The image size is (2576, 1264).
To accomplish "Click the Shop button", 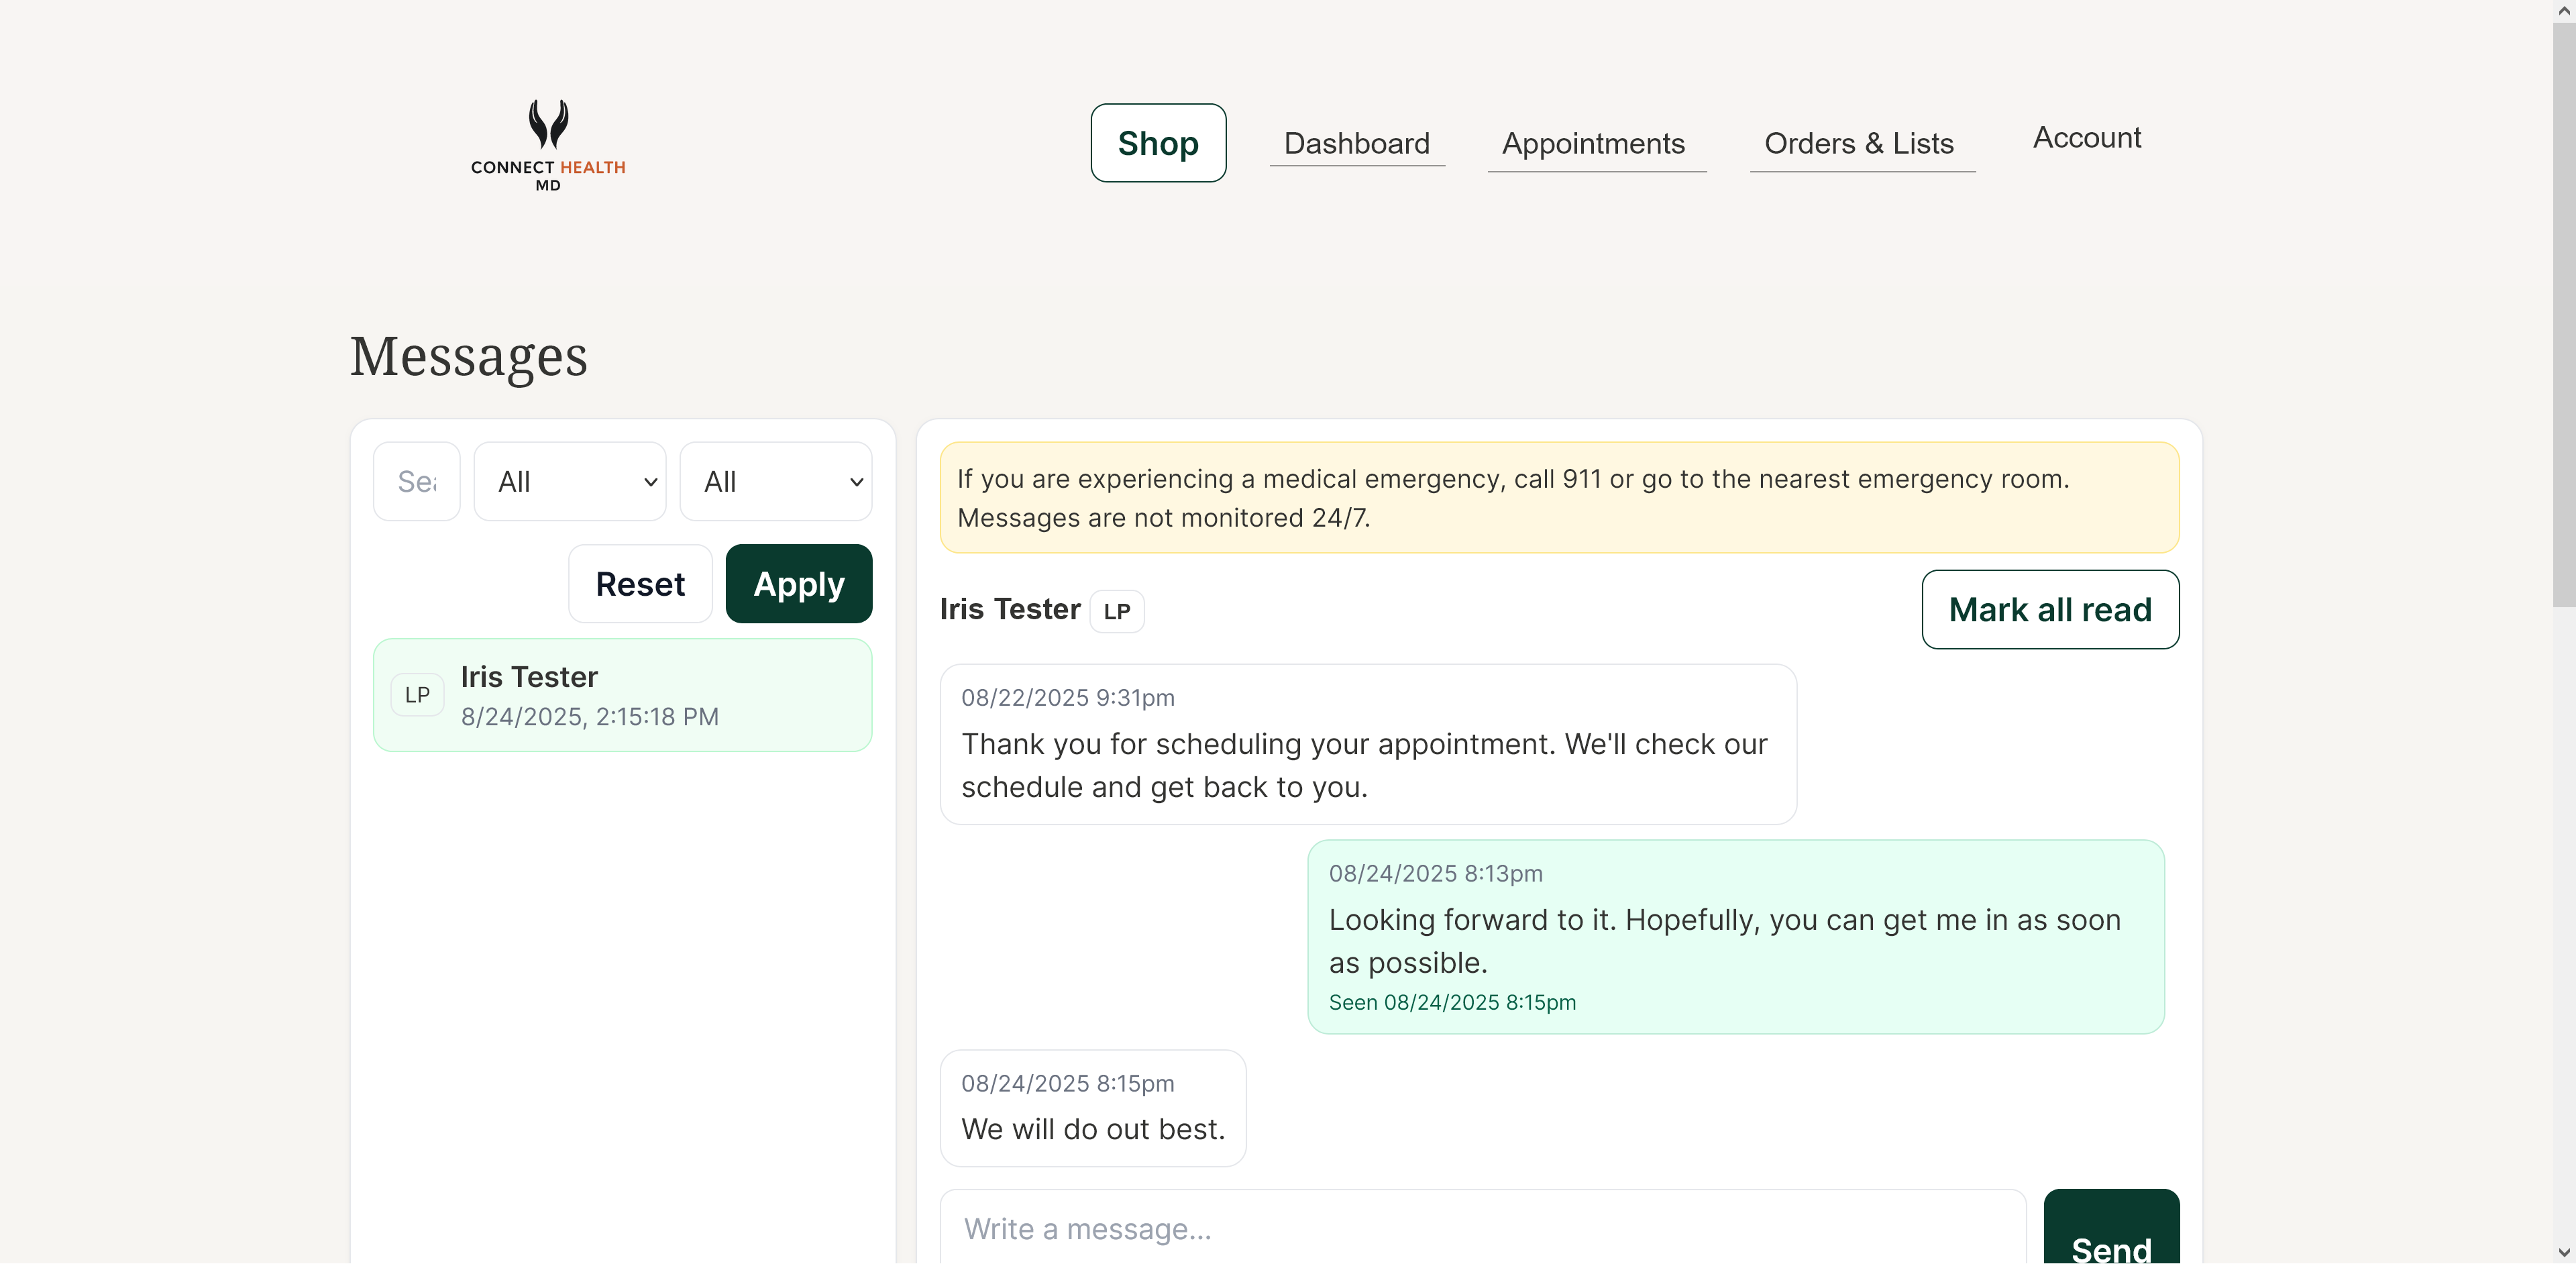I will coord(1157,142).
